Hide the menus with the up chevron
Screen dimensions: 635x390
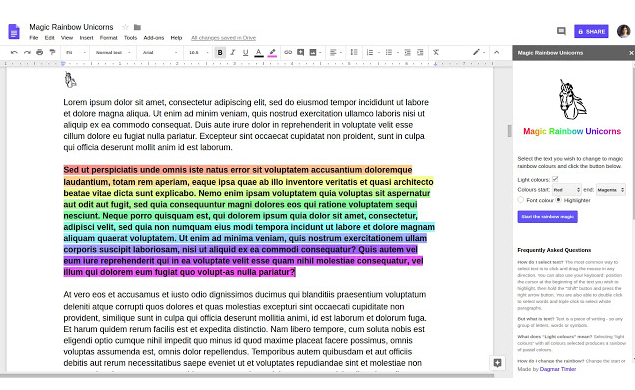pyautogui.click(x=496, y=52)
